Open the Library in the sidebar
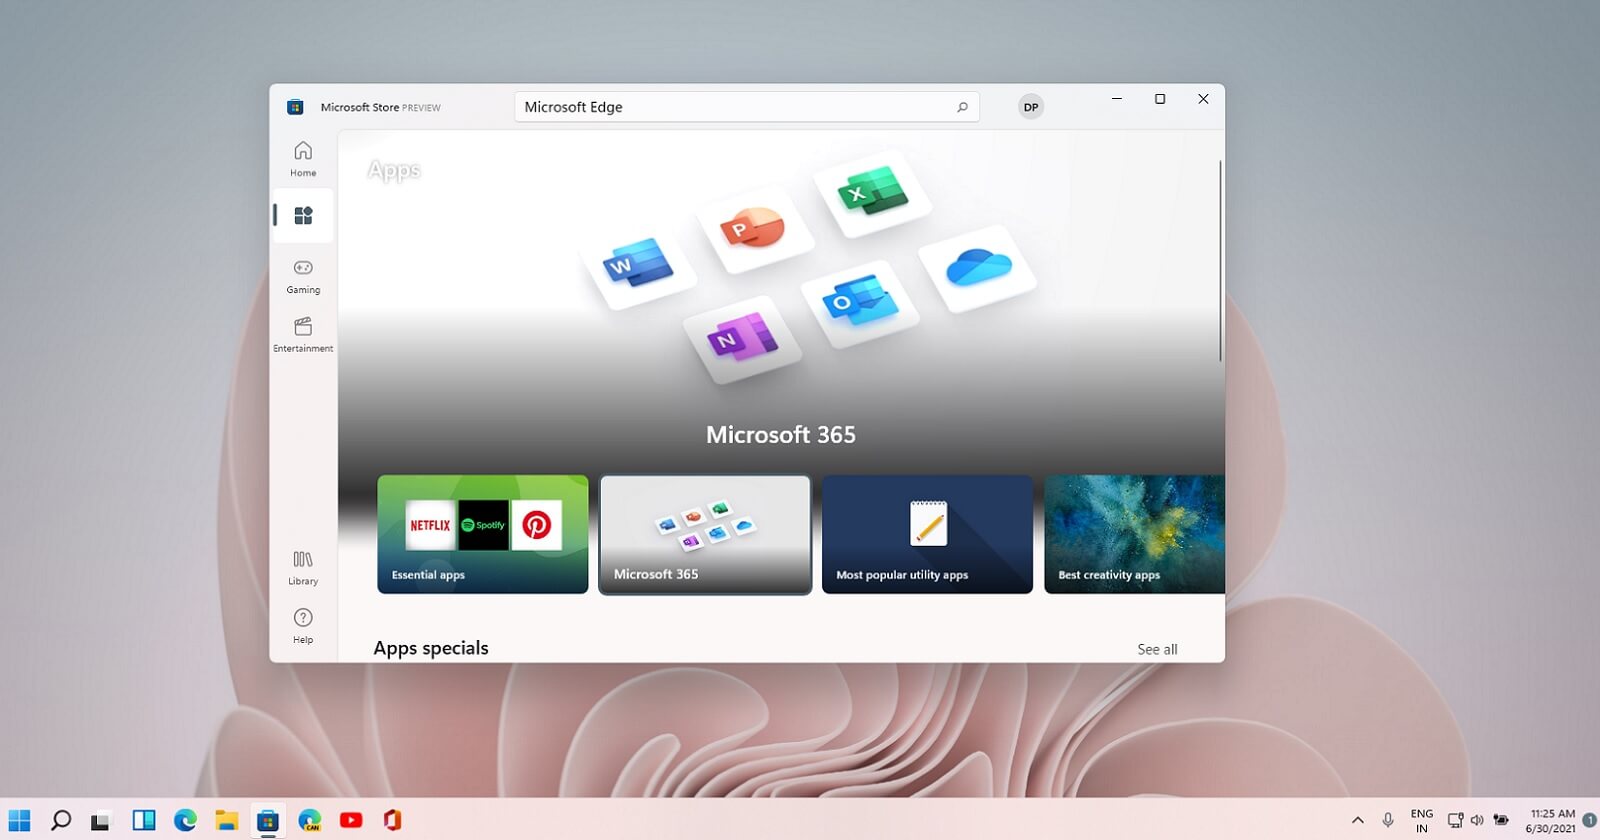 pyautogui.click(x=303, y=567)
